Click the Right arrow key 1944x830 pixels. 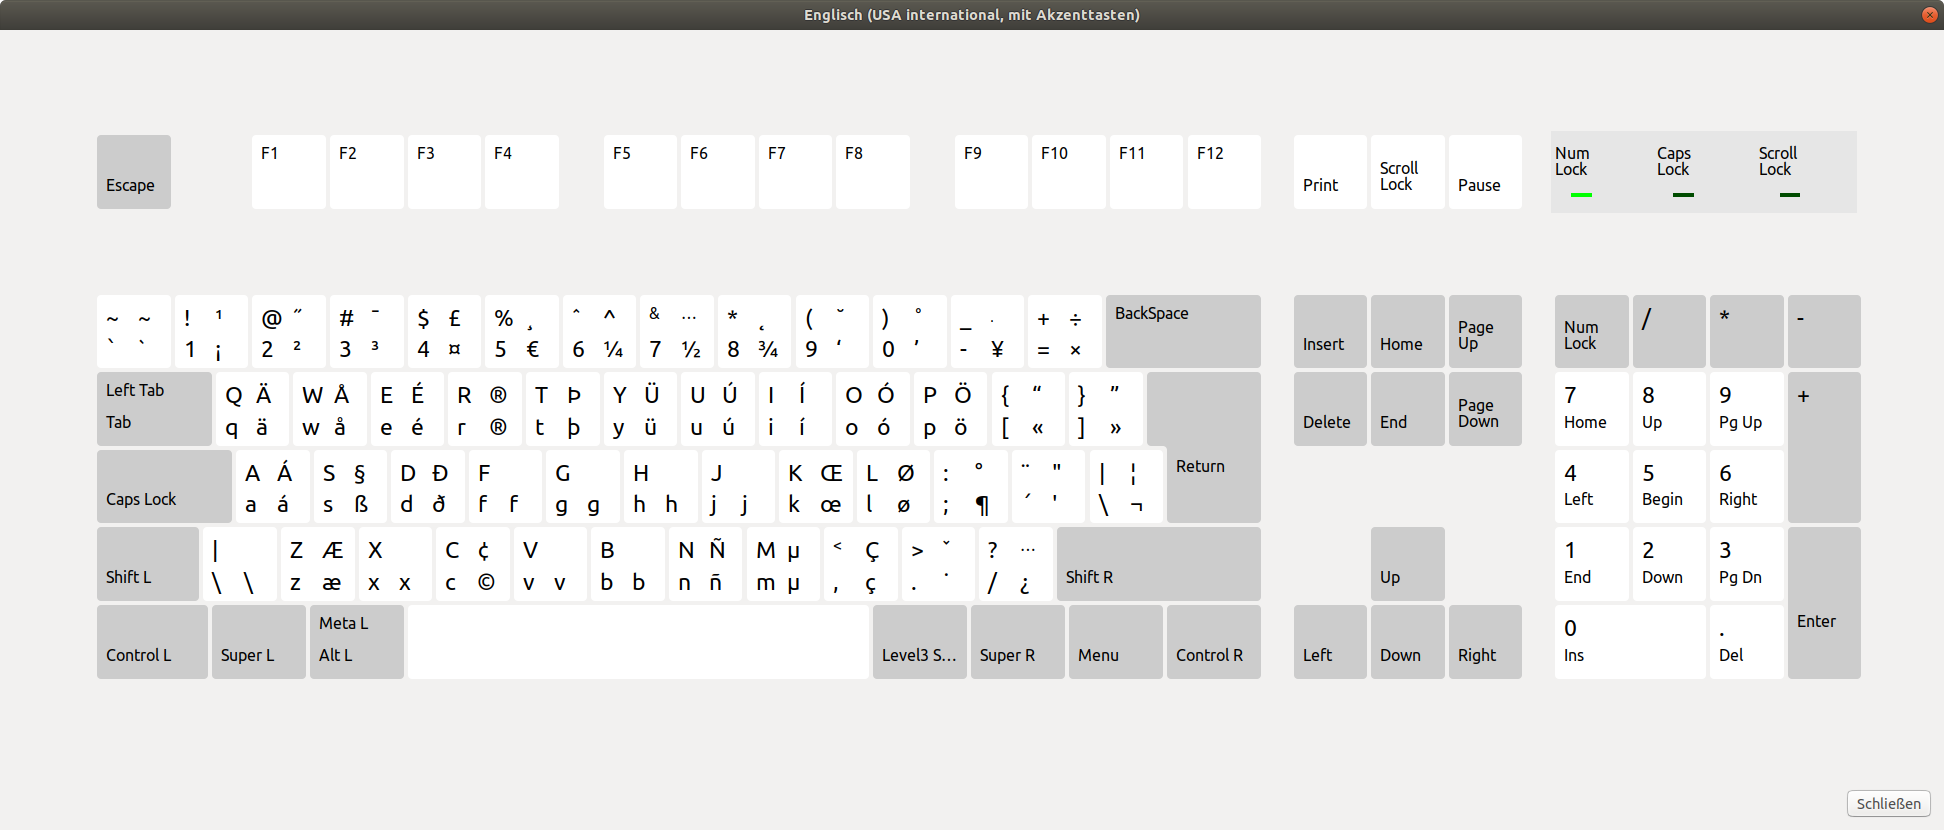[1485, 642]
